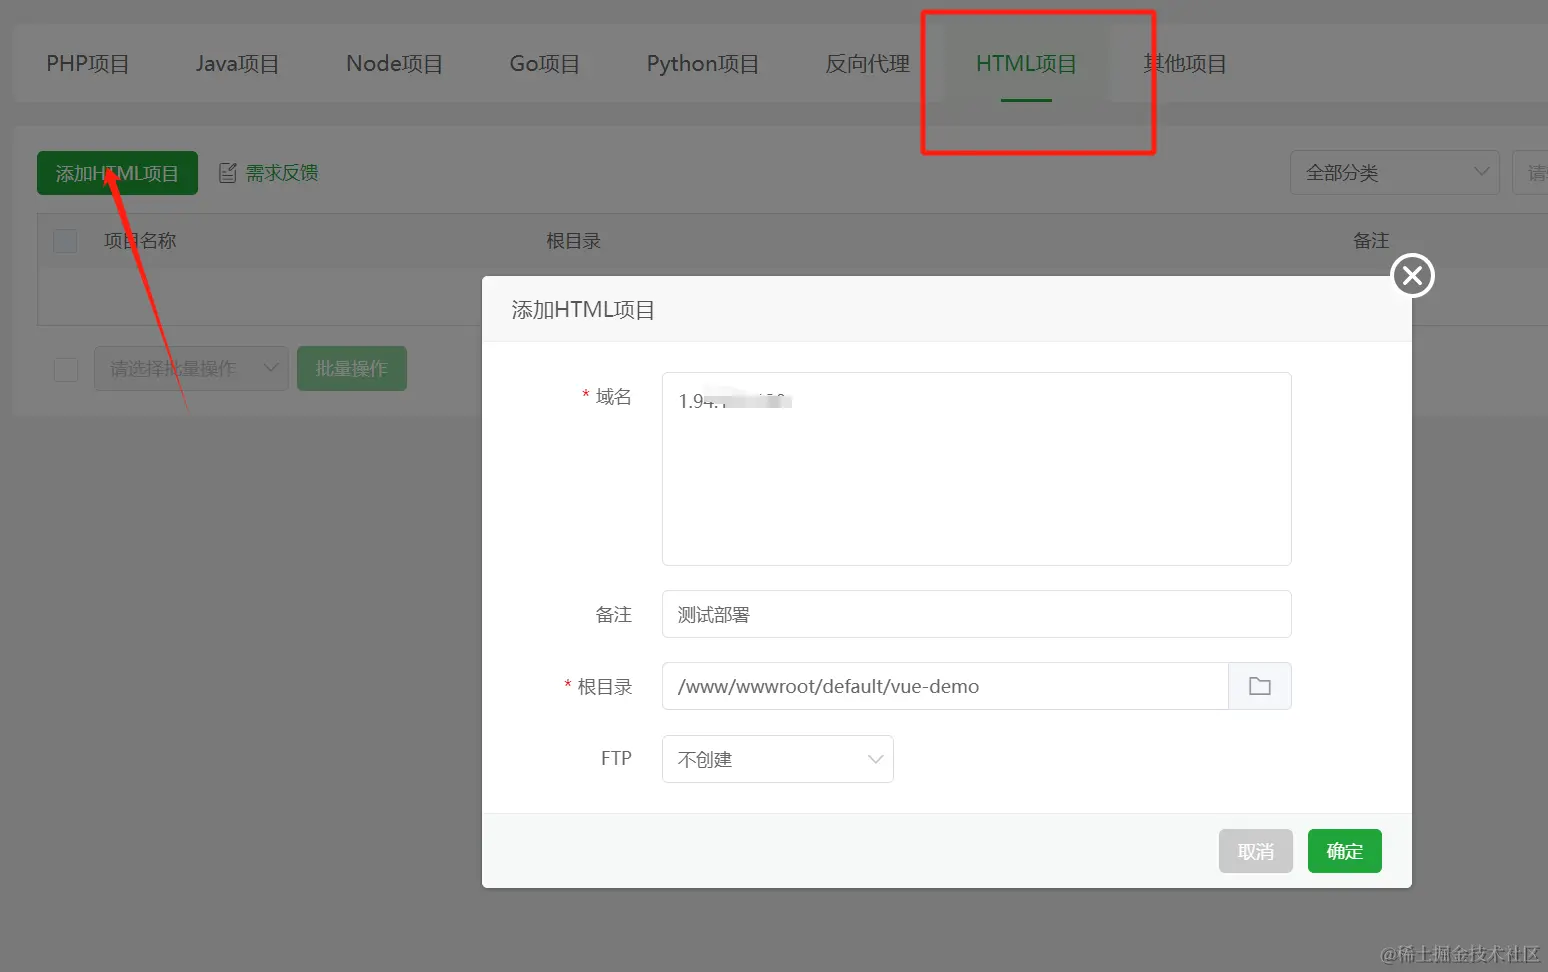The width and height of the screenshot is (1548, 972).
Task: Click the 项目名称 column header
Action: tap(140, 241)
